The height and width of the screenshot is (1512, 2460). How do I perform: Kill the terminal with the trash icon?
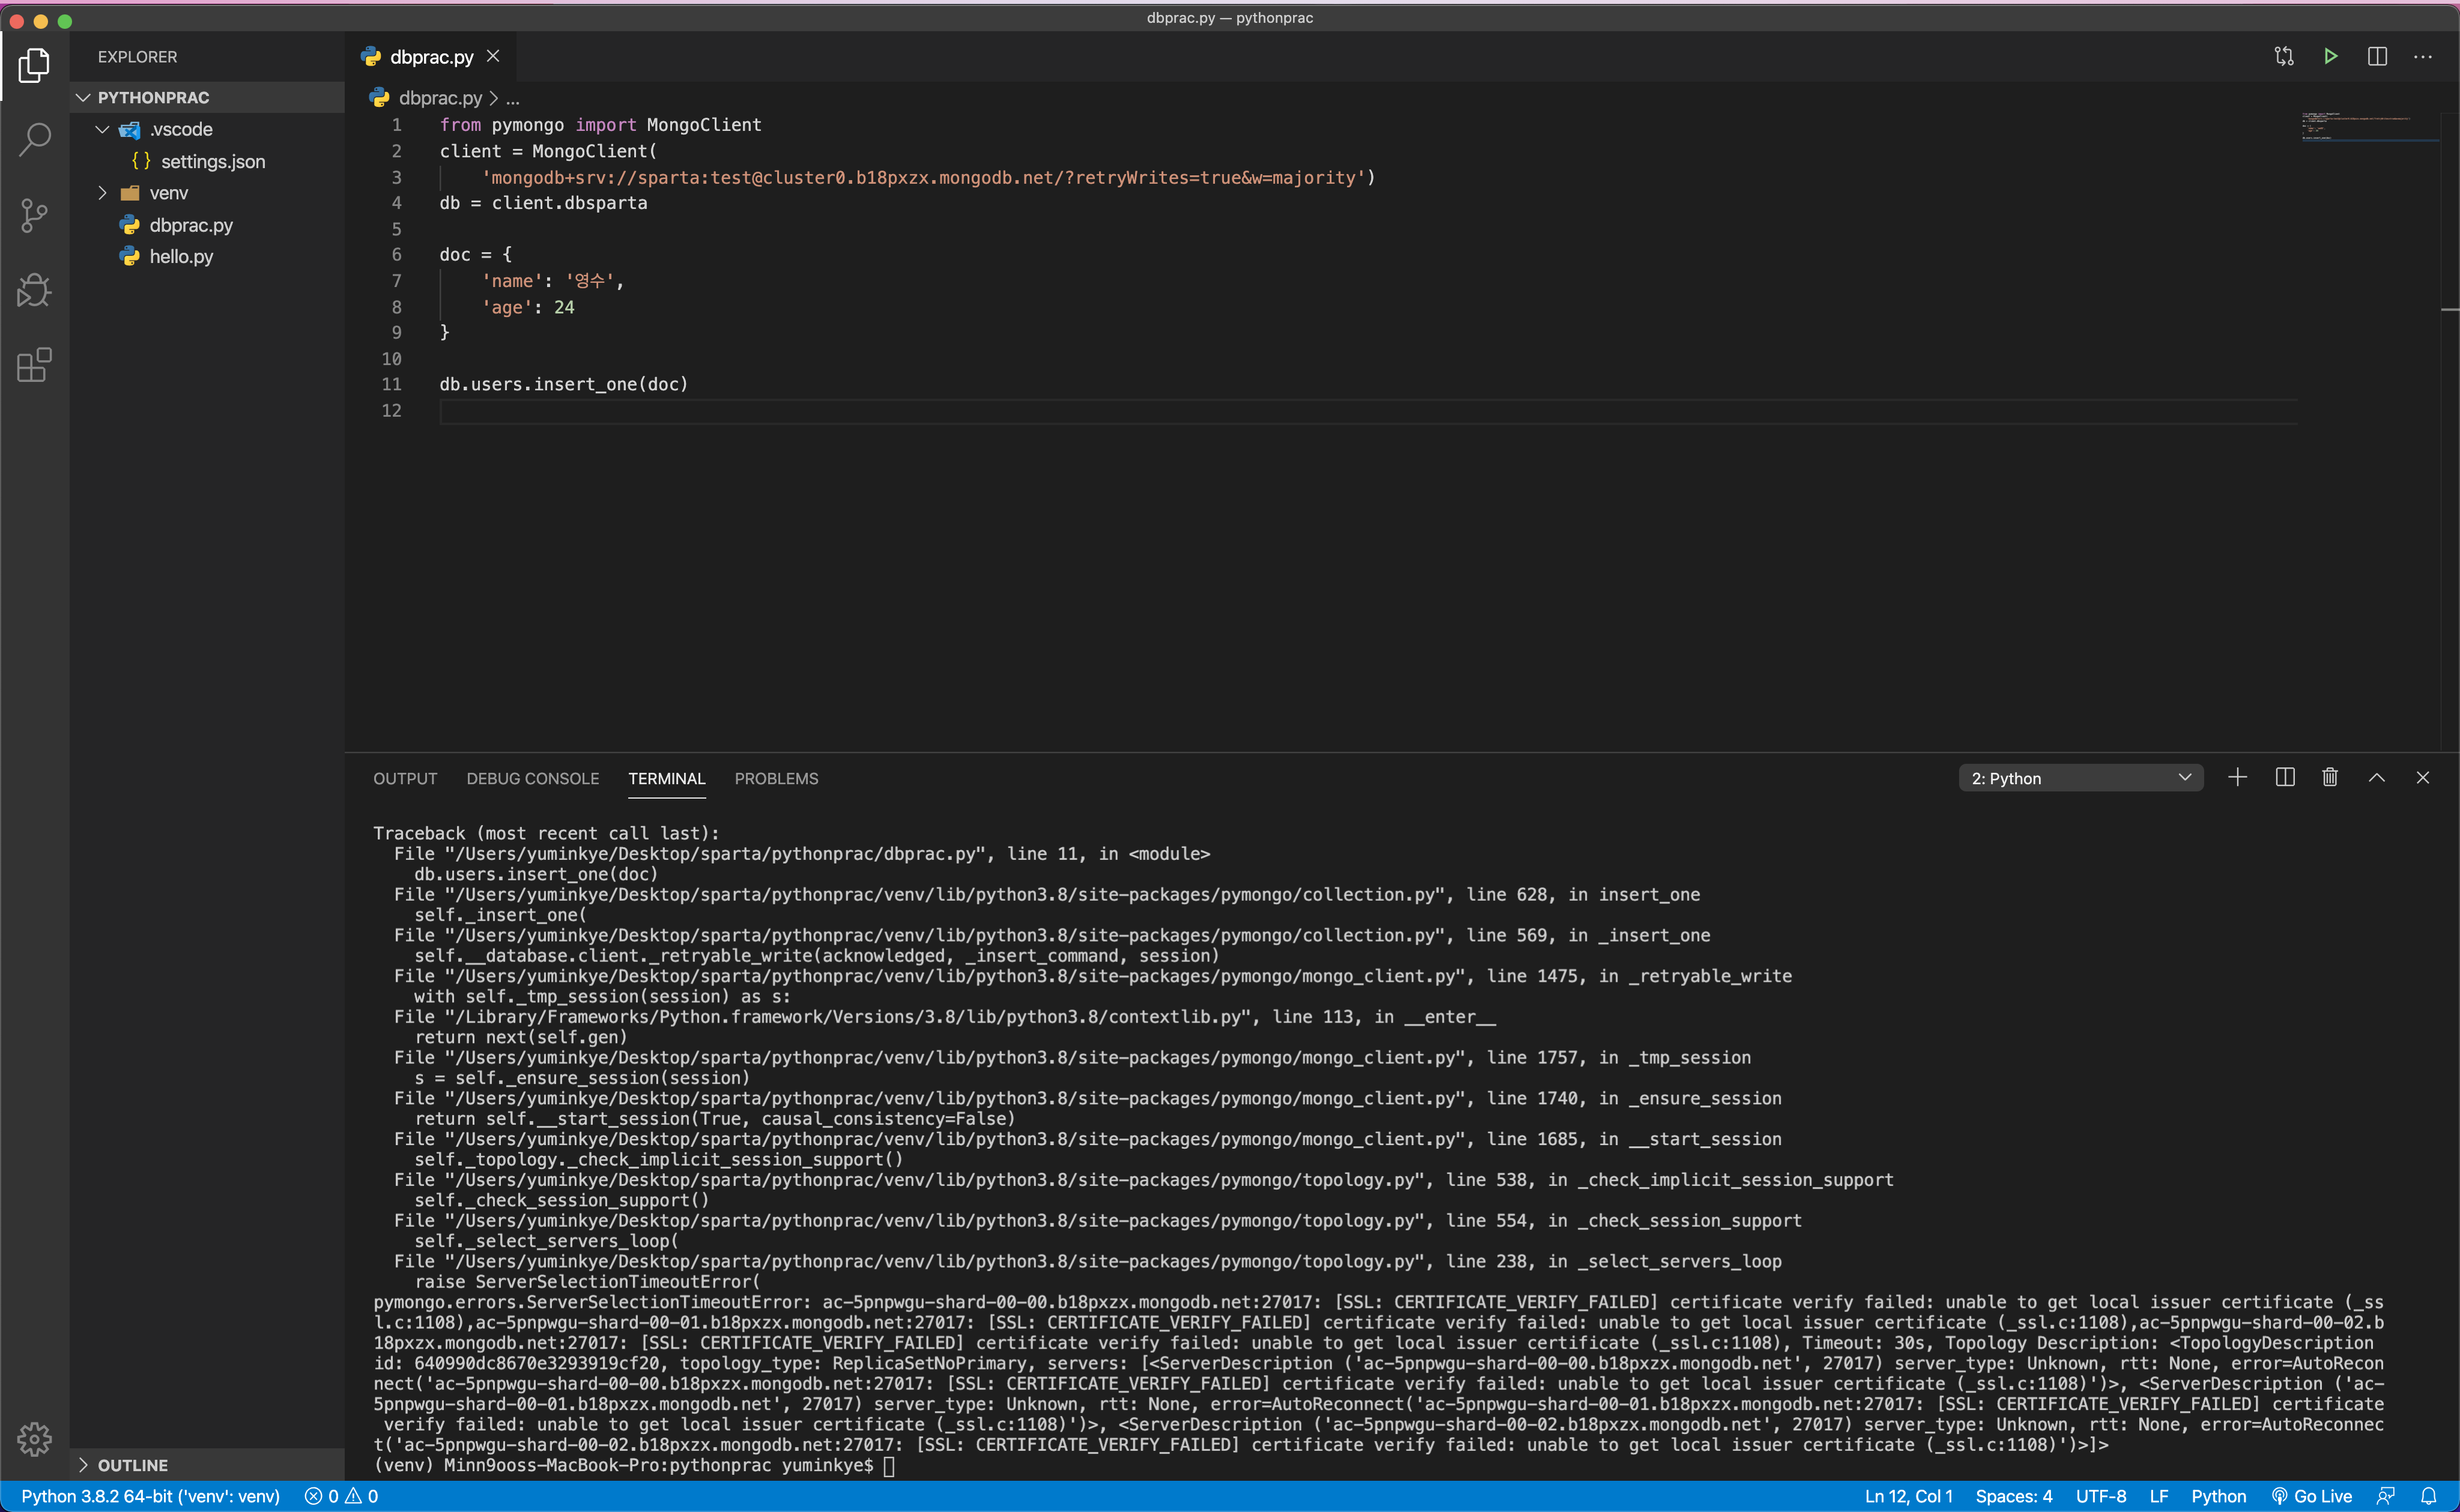pos(2330,777)
